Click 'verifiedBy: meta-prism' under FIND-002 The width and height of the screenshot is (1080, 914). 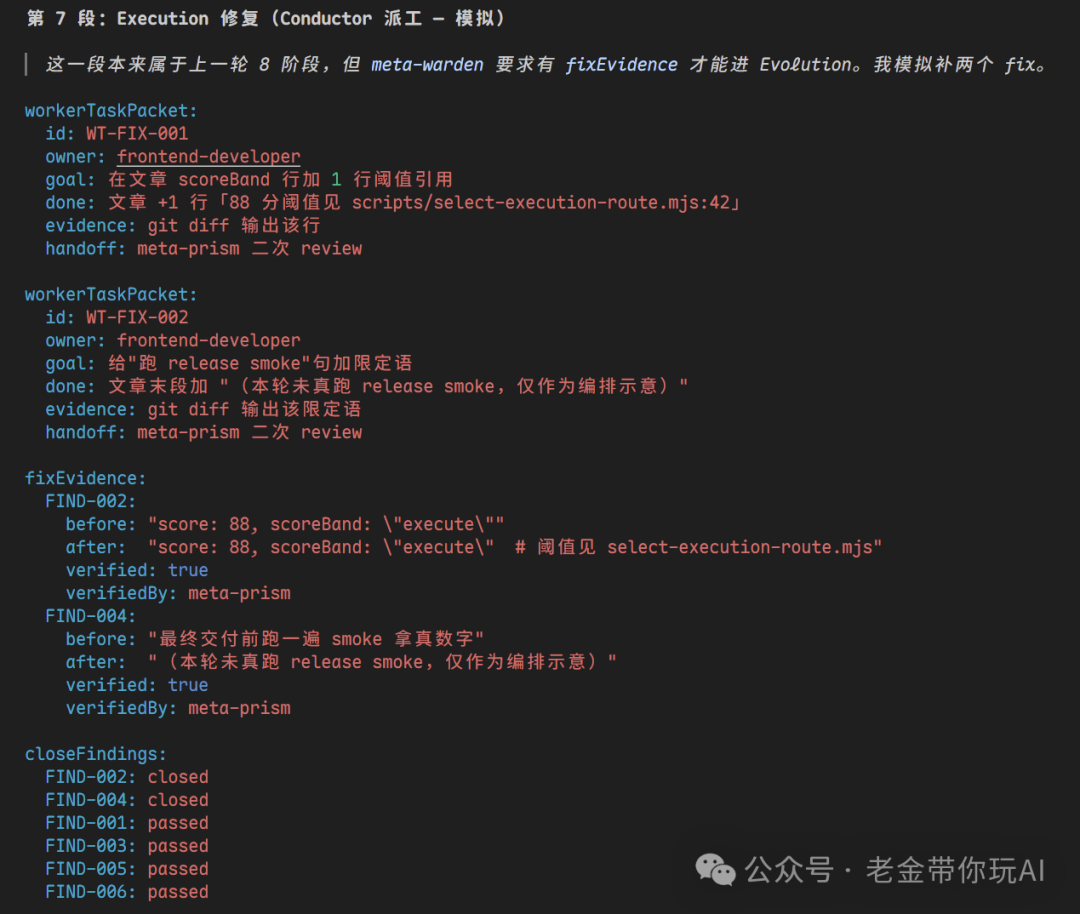point(178,593)
